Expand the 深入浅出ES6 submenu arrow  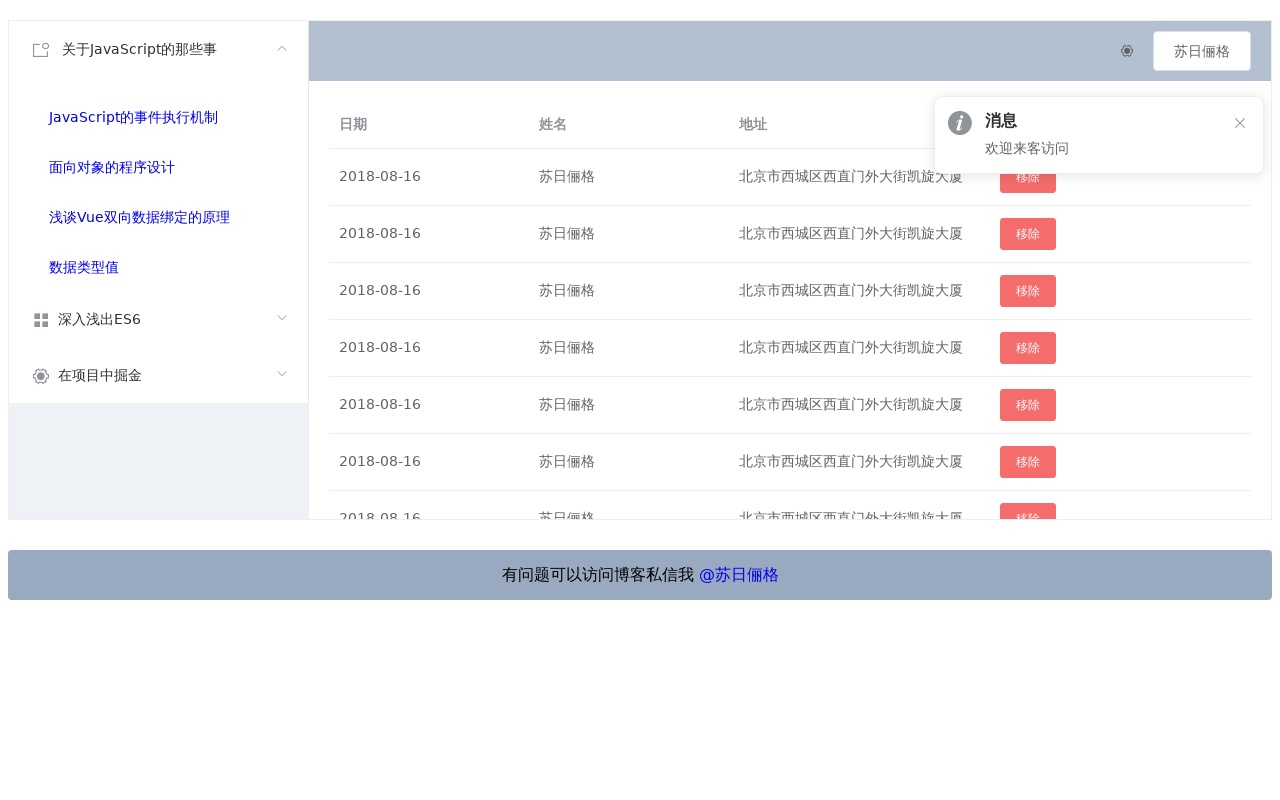tap(282, 318)
